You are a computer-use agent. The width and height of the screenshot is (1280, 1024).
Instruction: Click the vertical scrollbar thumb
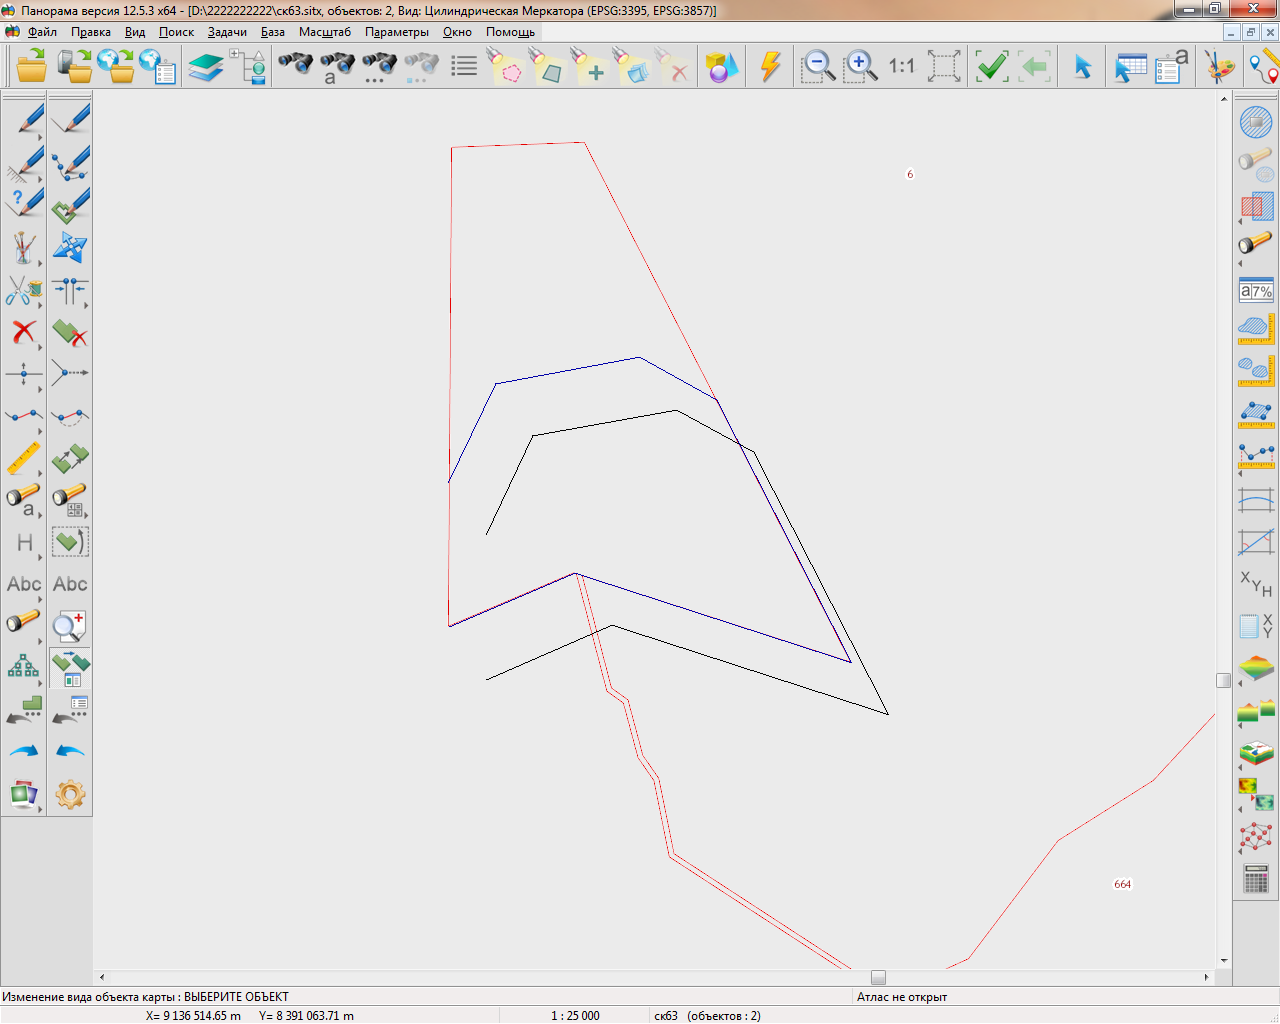(x=1223, y=680)
